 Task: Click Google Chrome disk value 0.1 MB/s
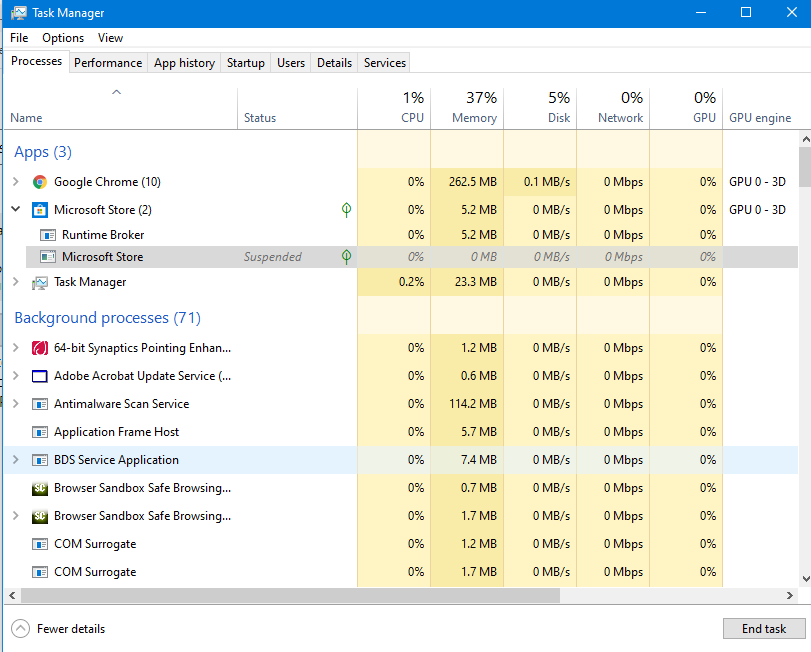click(547, 182)
